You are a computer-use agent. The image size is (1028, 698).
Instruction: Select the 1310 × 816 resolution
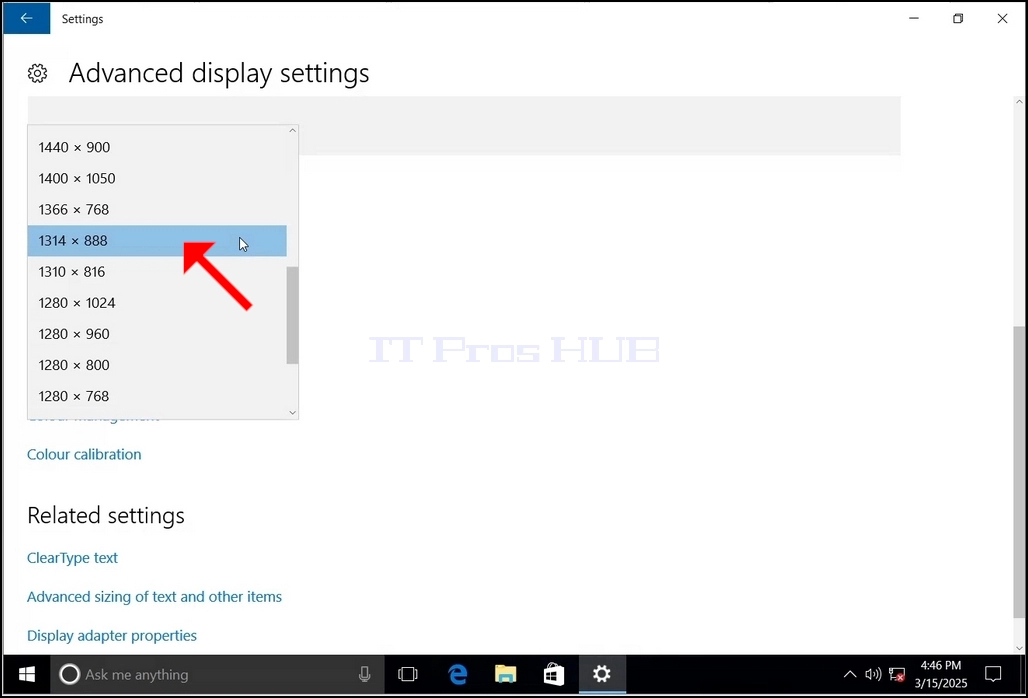pyautogui.click(x=157, y=272)
